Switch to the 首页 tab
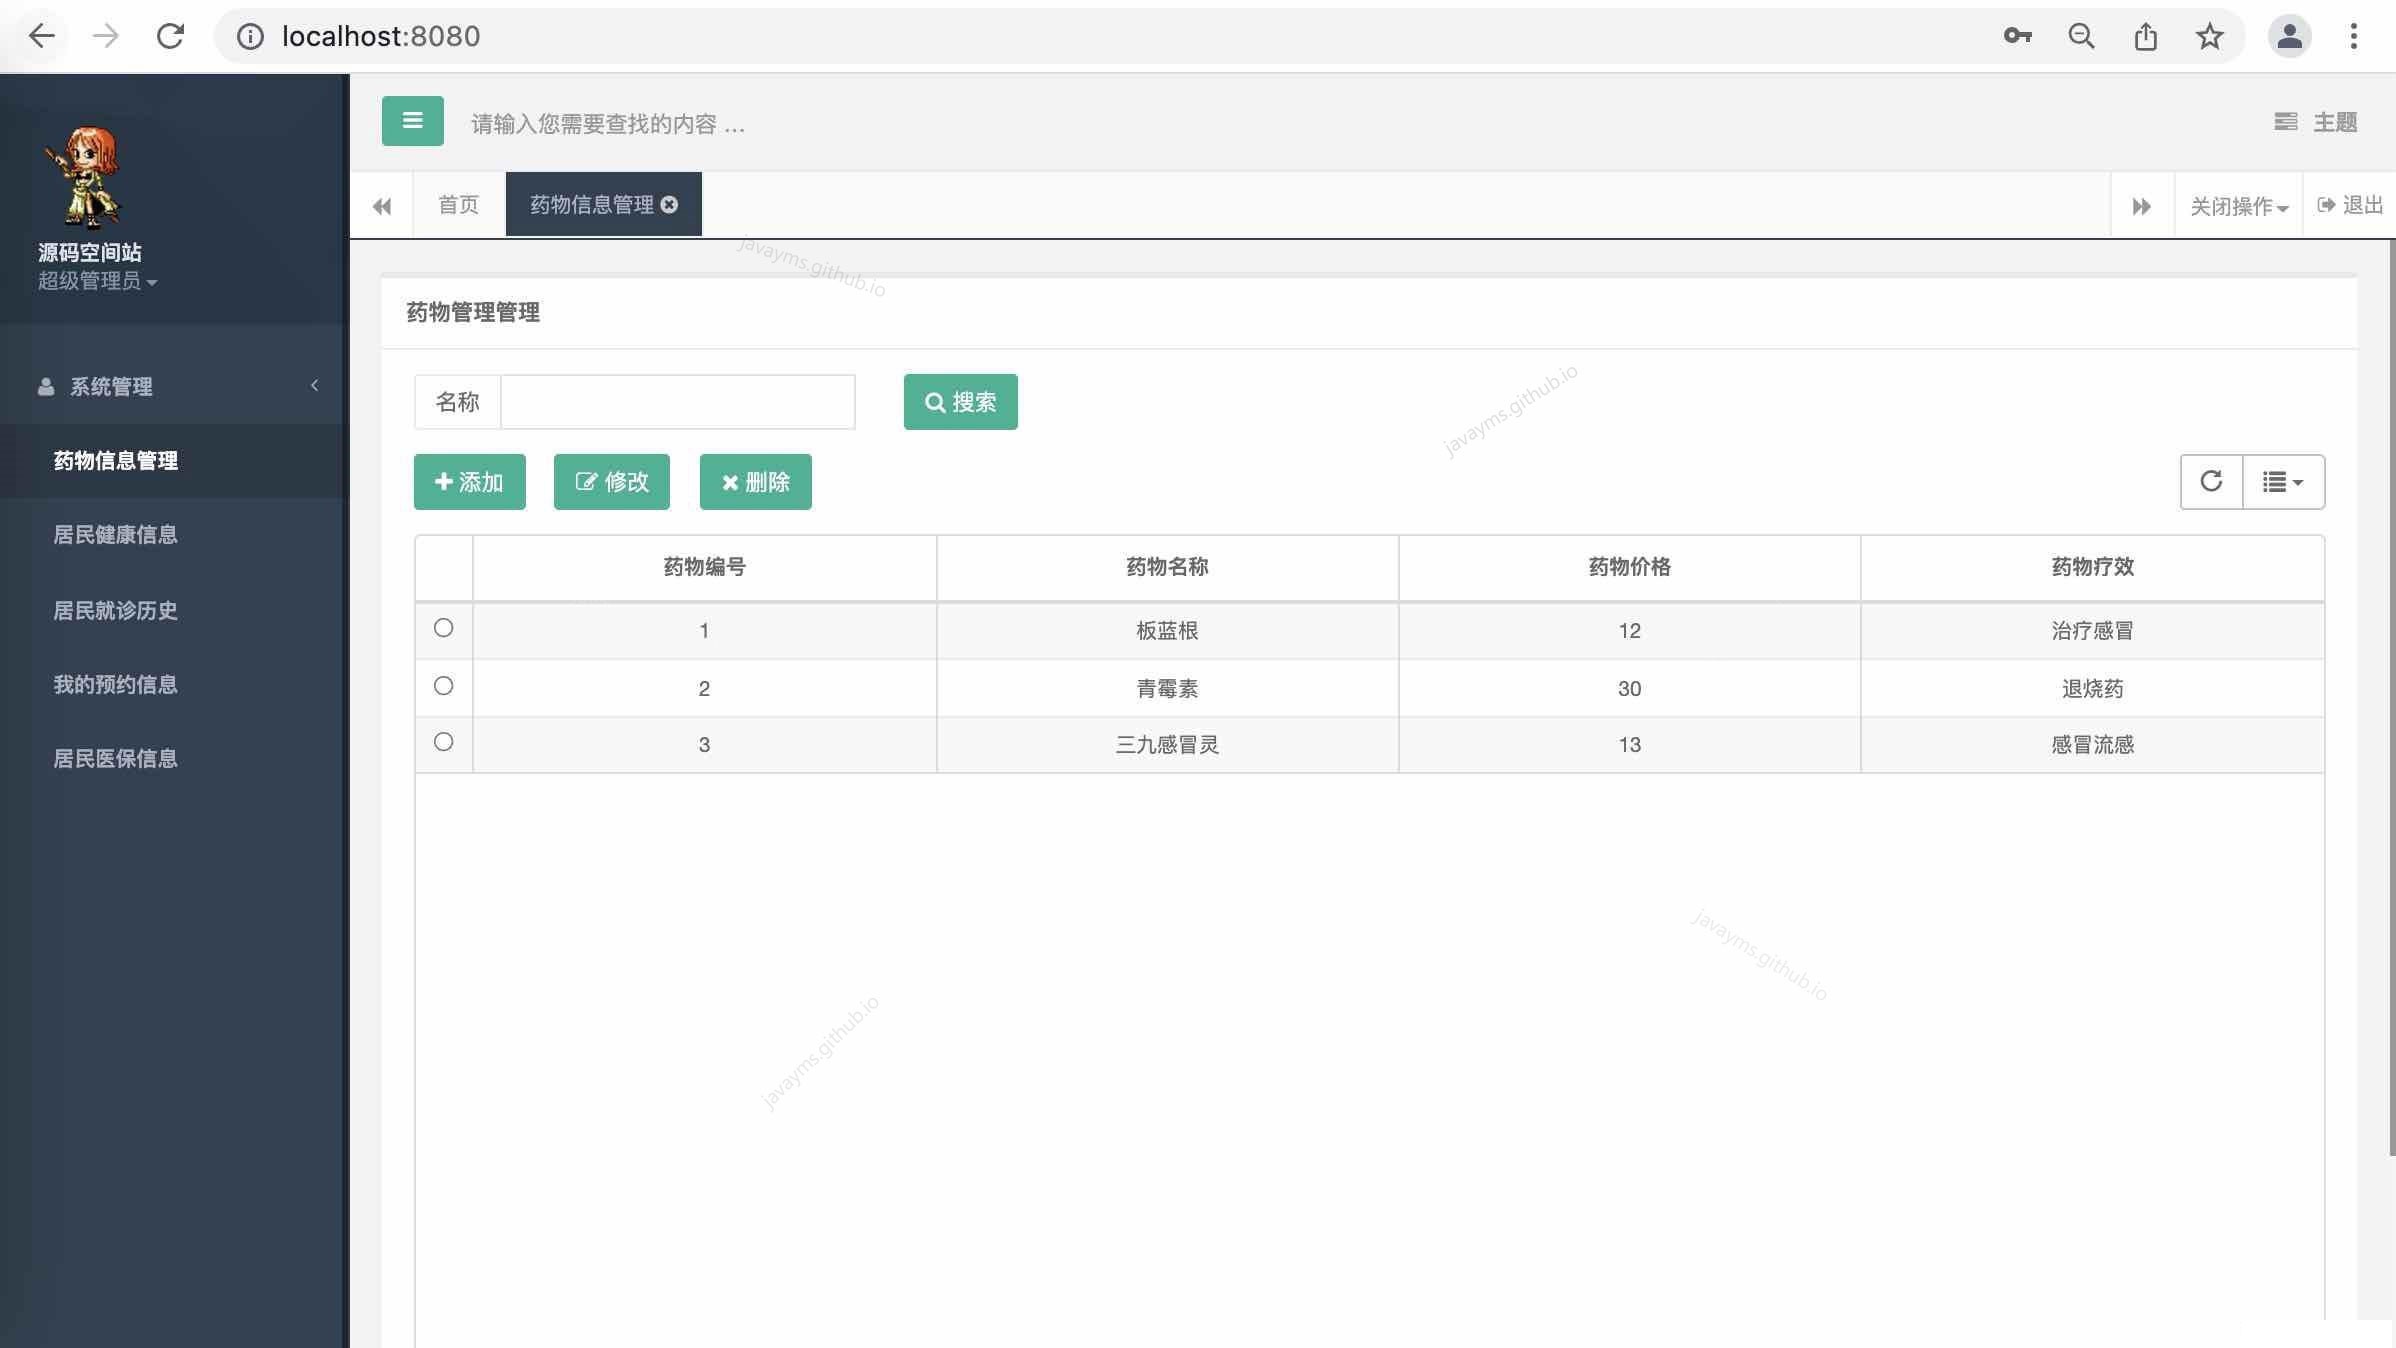 459,205
